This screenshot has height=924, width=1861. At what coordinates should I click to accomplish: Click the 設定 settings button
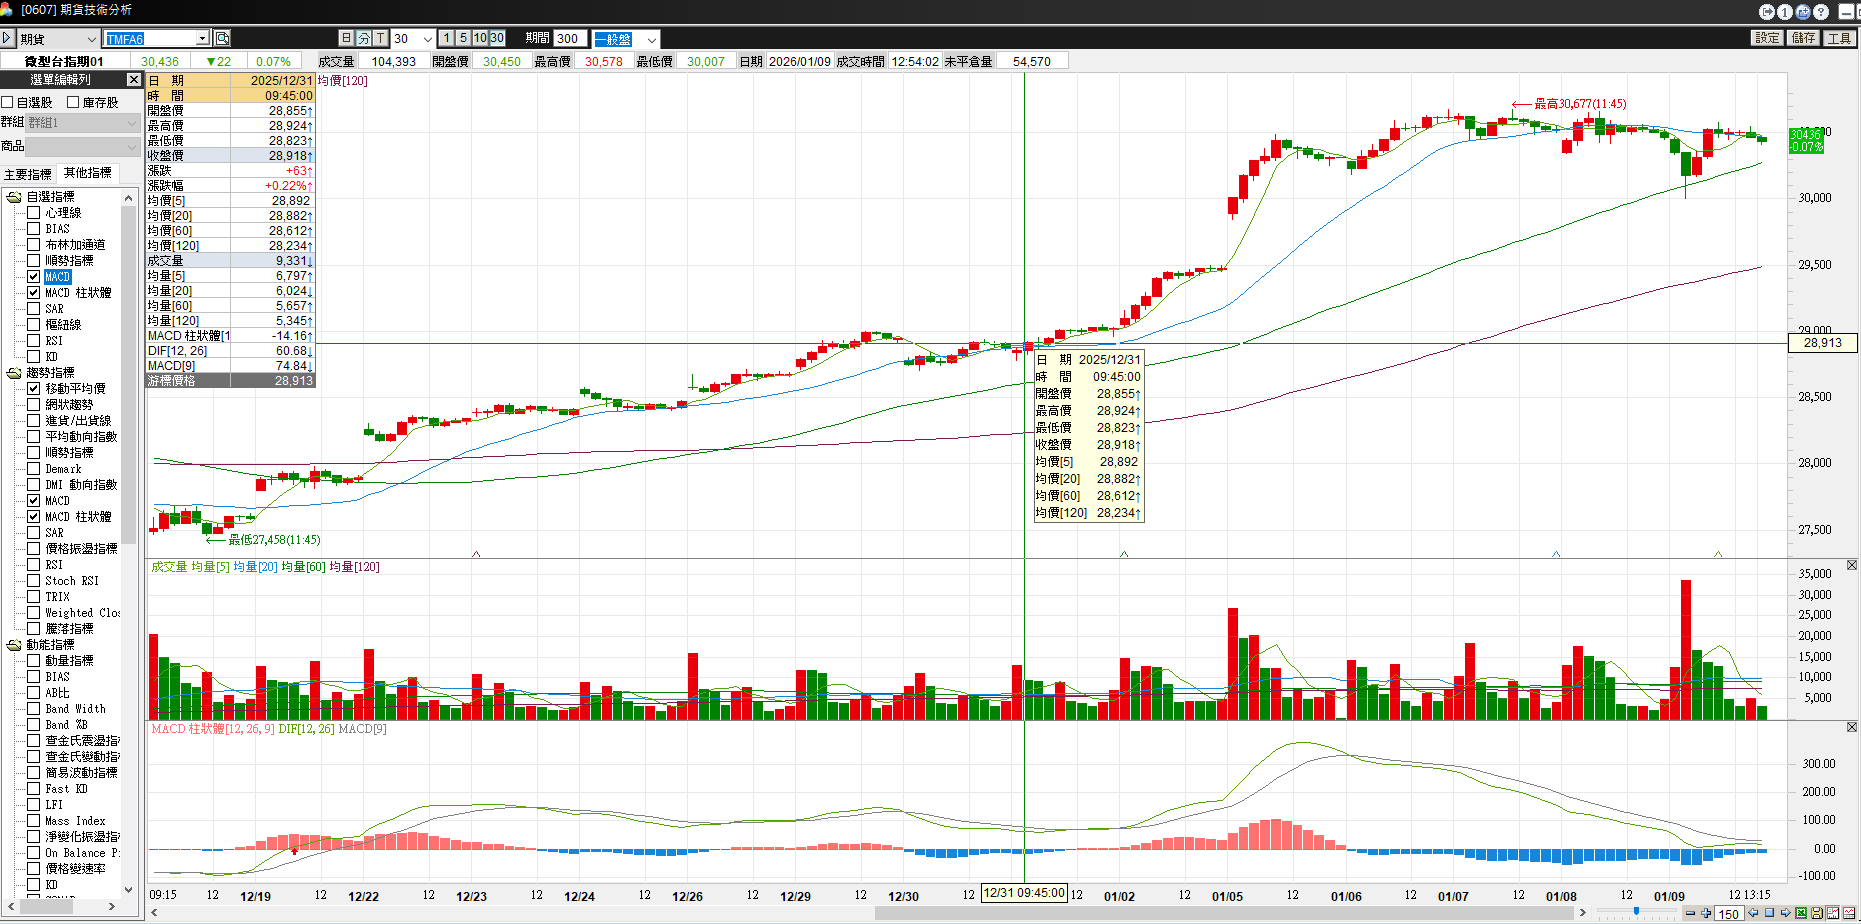click(1767, 38)
